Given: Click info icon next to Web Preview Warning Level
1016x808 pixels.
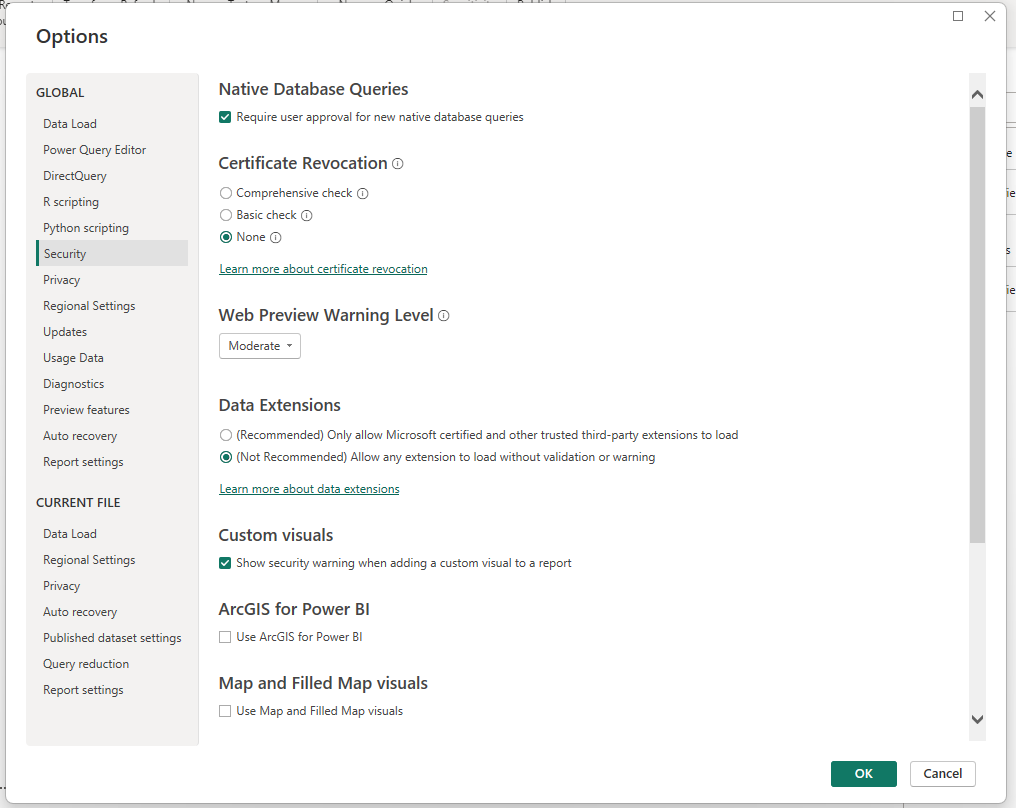Looking at the screenshot, I should [x=444, y=315].
